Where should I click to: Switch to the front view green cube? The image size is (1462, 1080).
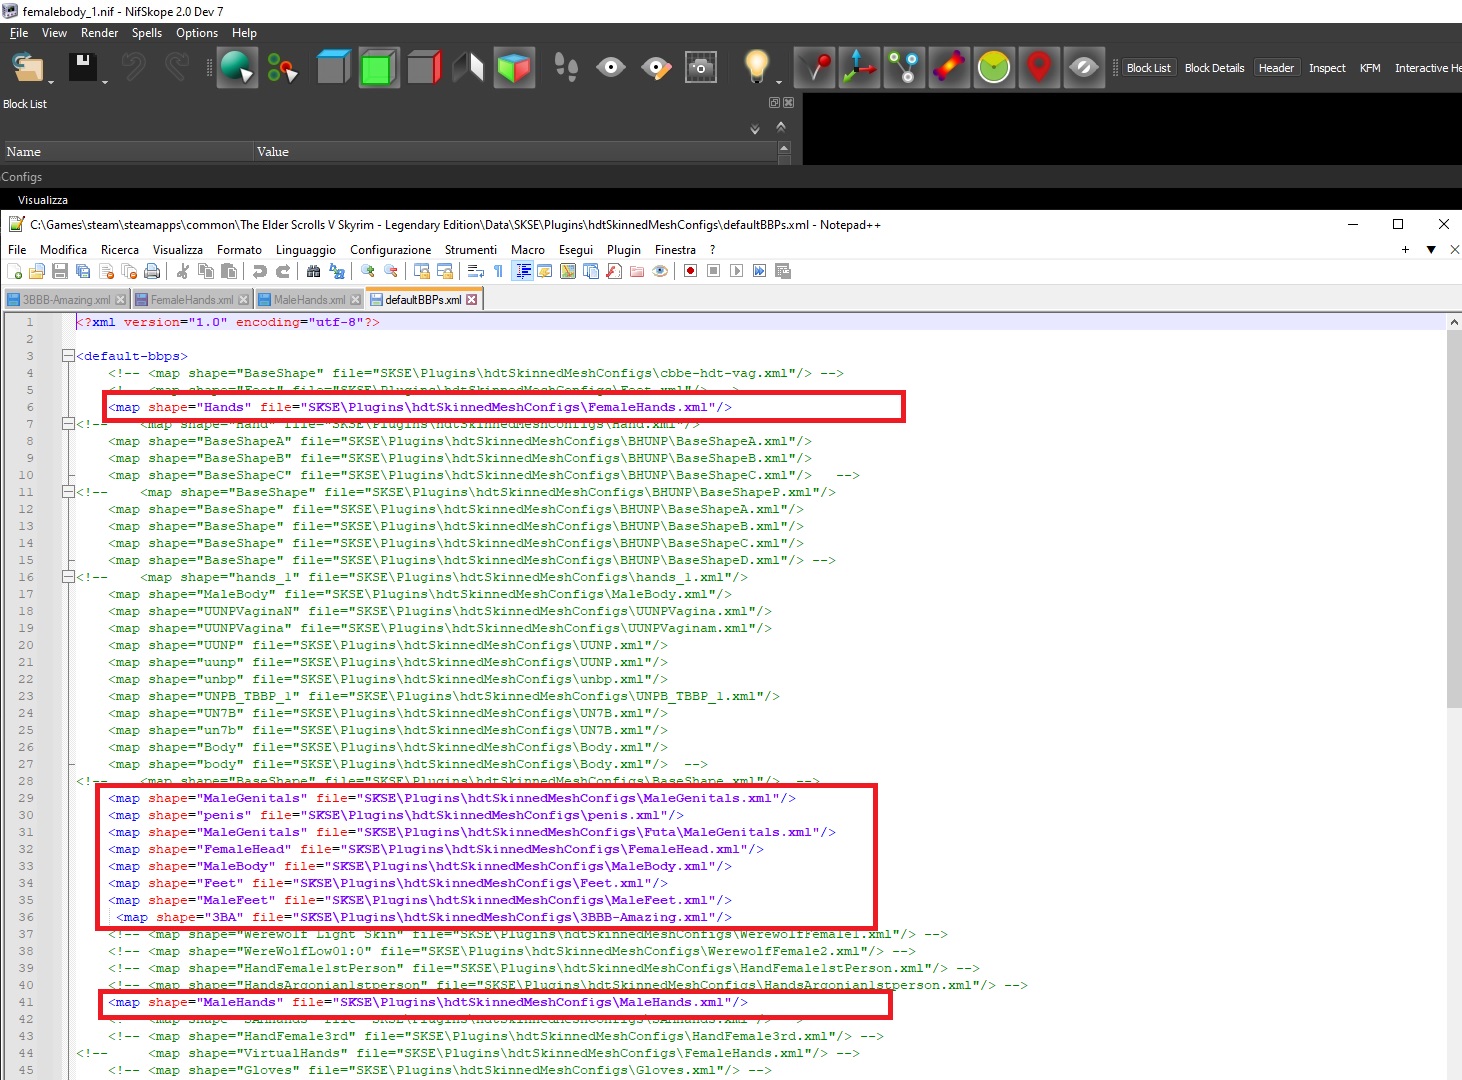(x=379, y=68)
